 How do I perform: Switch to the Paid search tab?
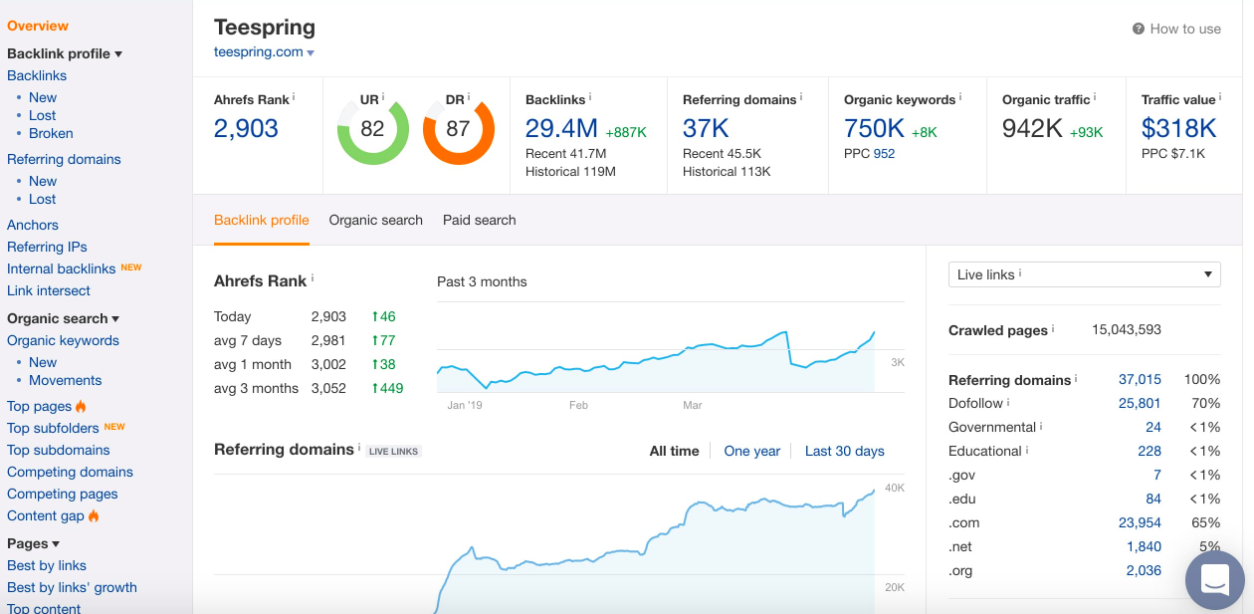pos(478,220)
